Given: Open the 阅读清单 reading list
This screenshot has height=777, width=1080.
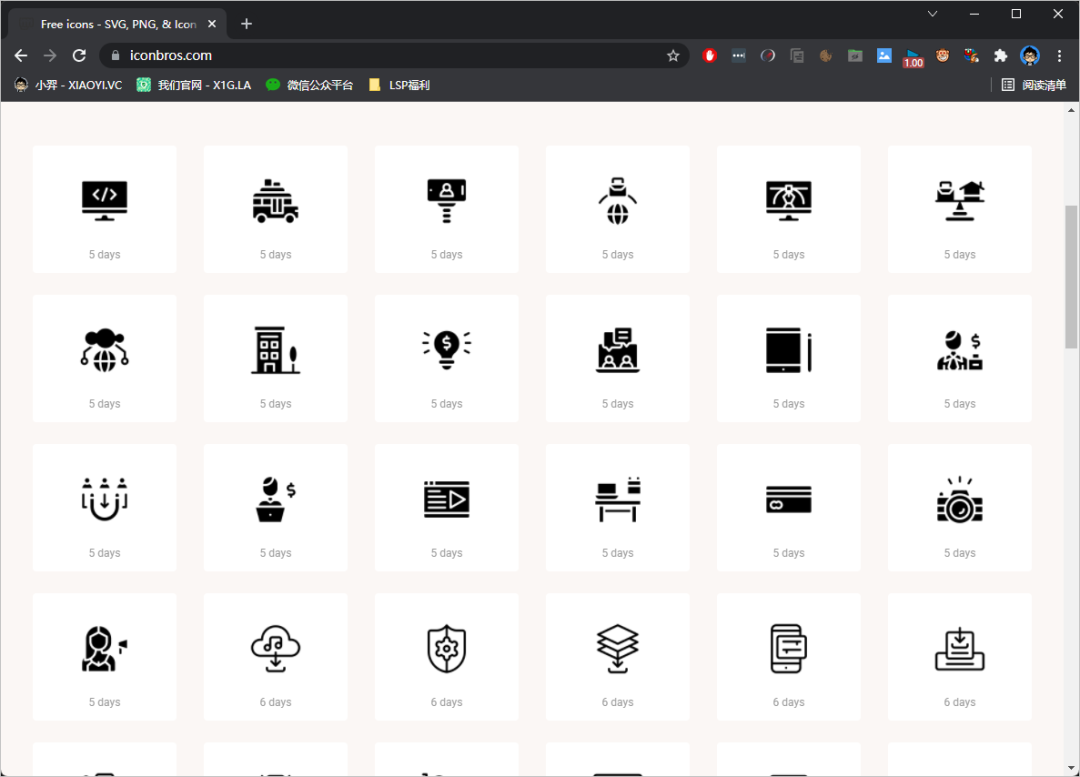Looking at the screenshot, I should (x=1034, y=85).
